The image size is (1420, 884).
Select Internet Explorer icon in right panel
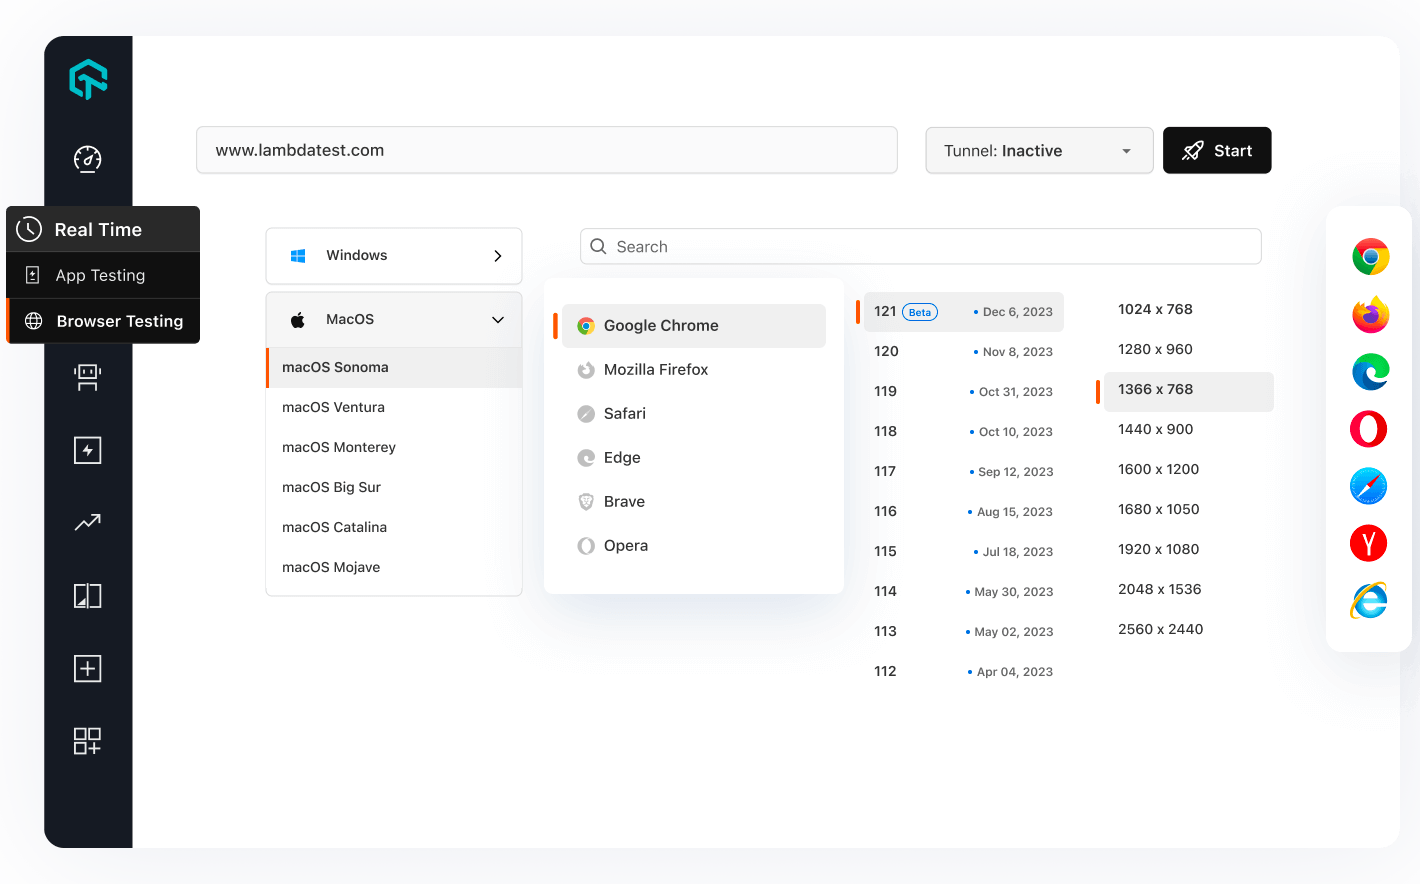1369,600
